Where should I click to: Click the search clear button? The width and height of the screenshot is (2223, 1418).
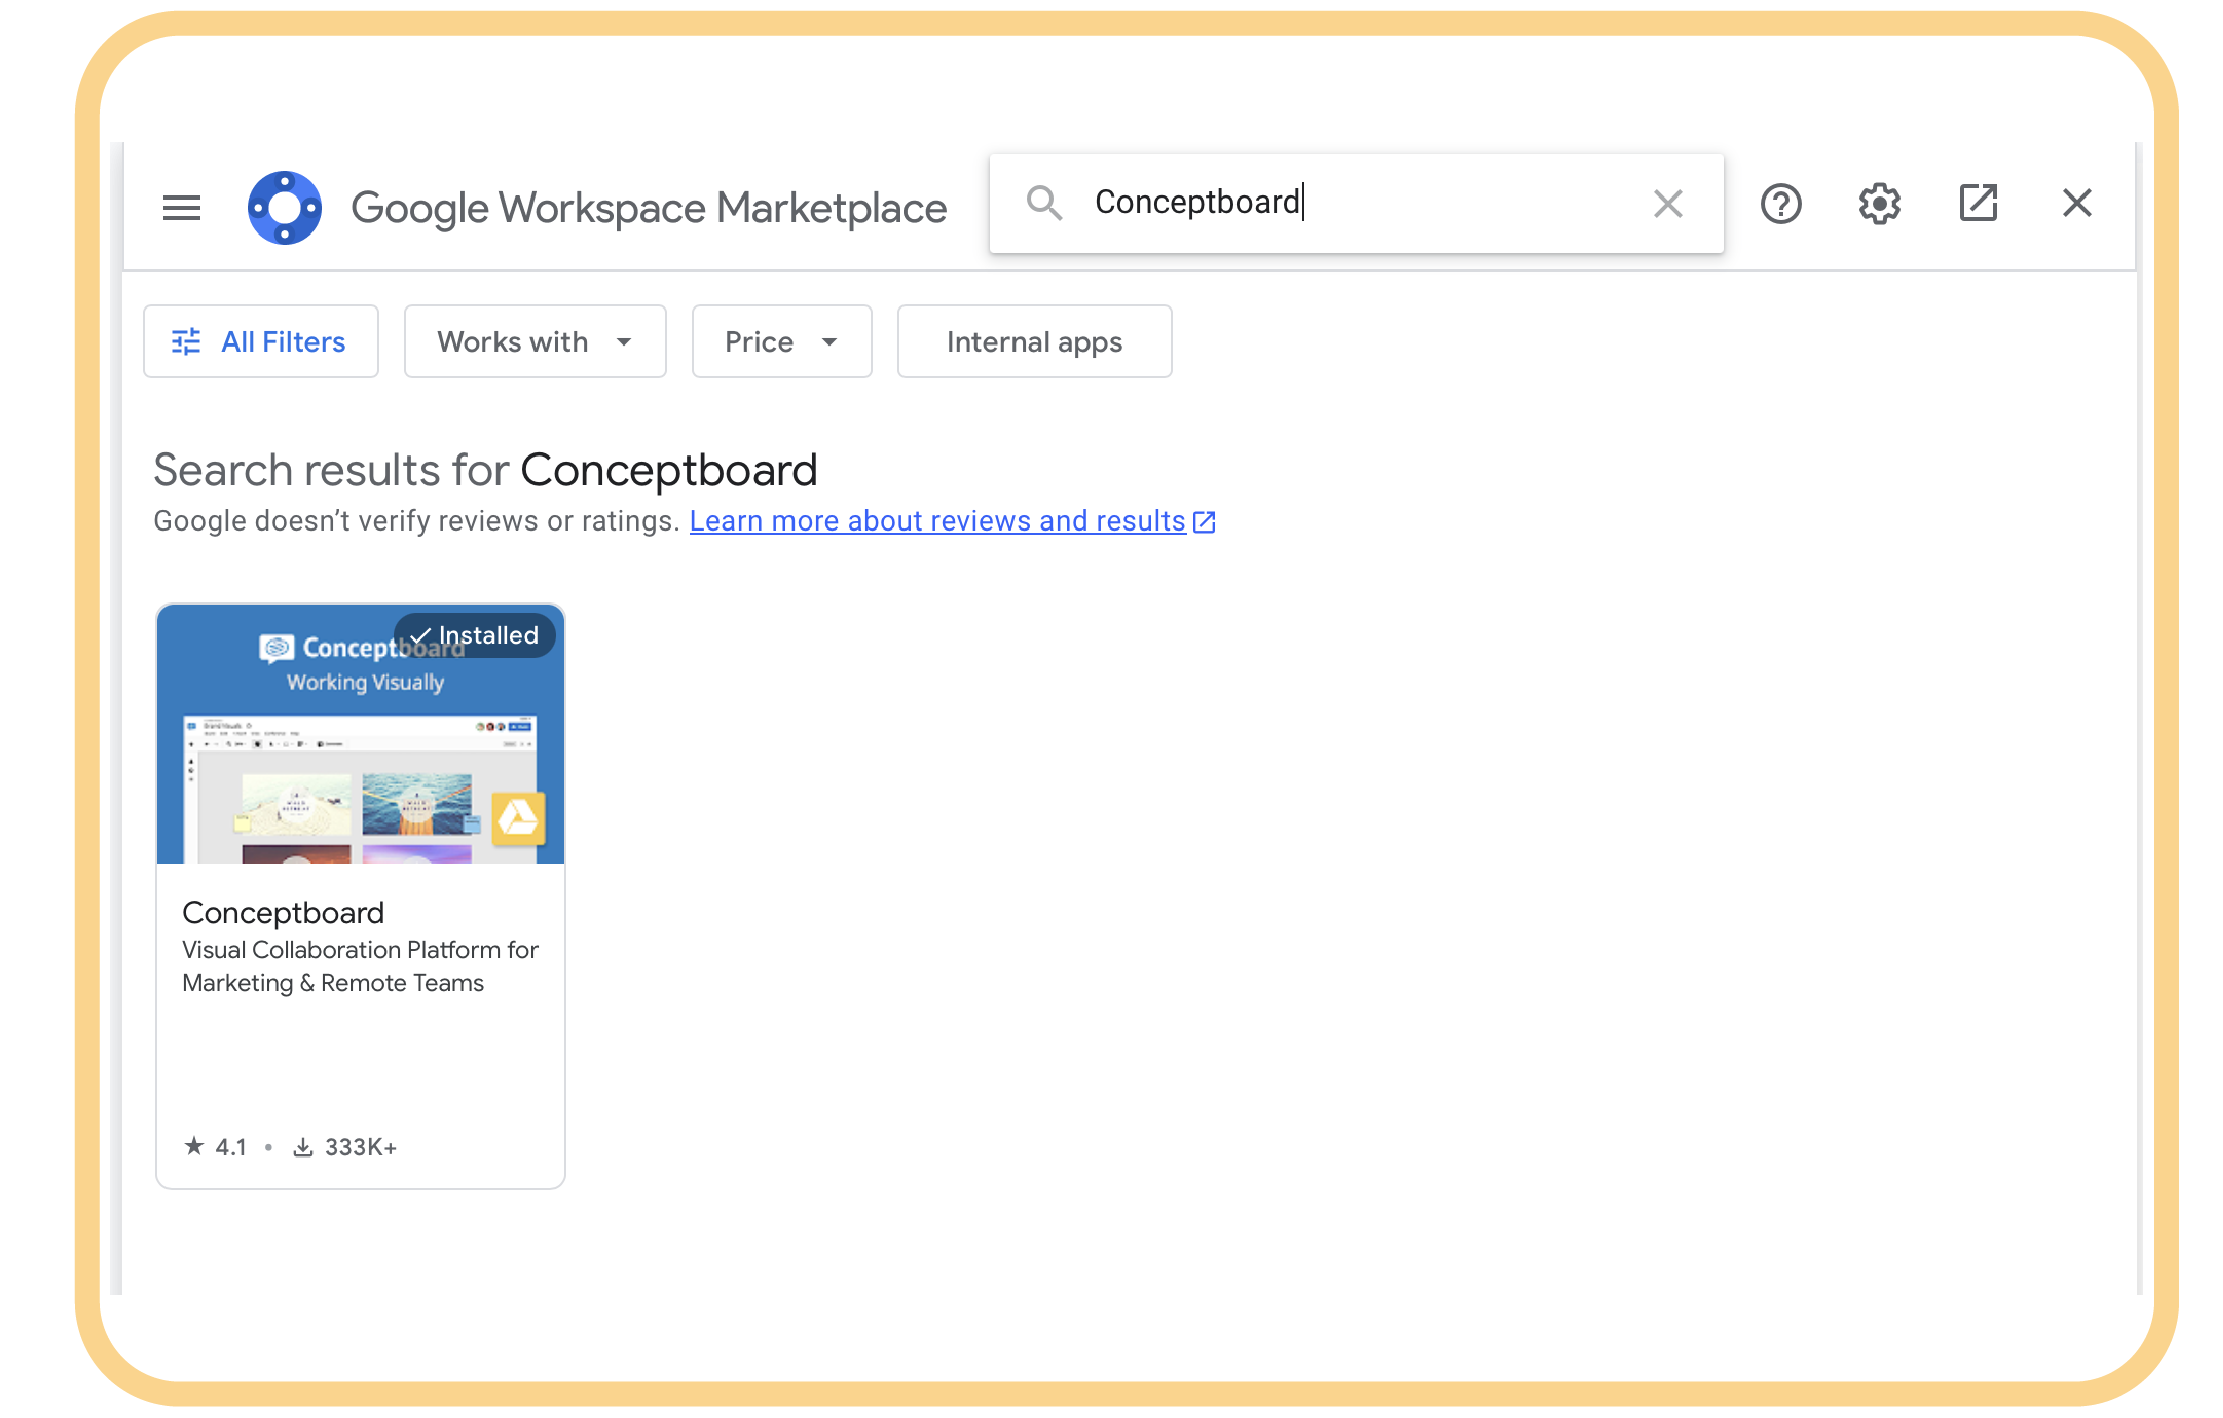(1667, 203)
